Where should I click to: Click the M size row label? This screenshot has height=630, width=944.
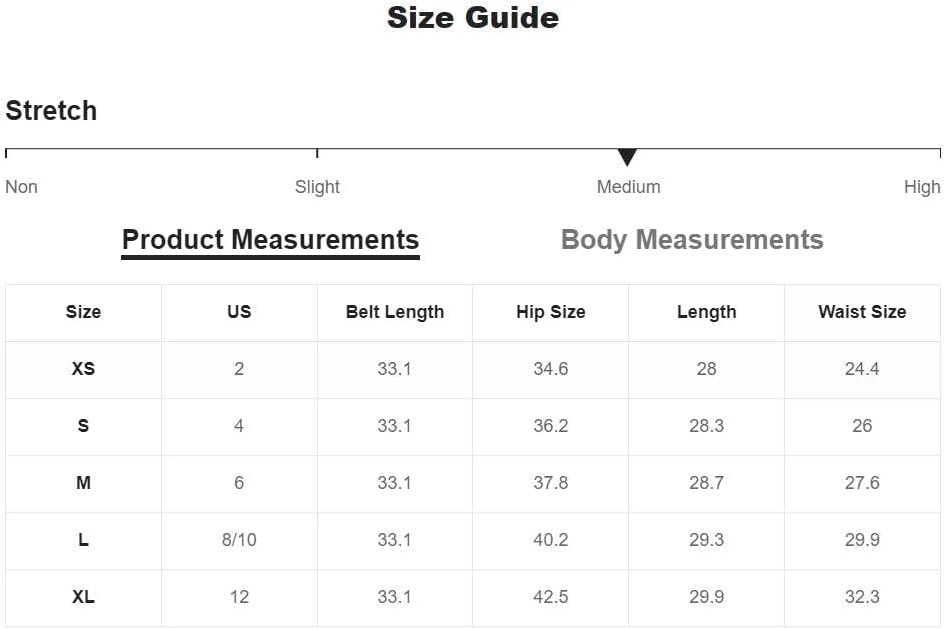(83, 483)
